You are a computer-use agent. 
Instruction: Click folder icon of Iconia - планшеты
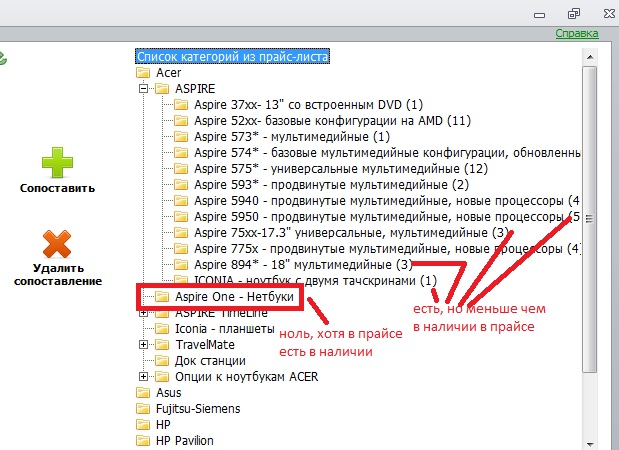pyautogui.click(x=162, y=328)
